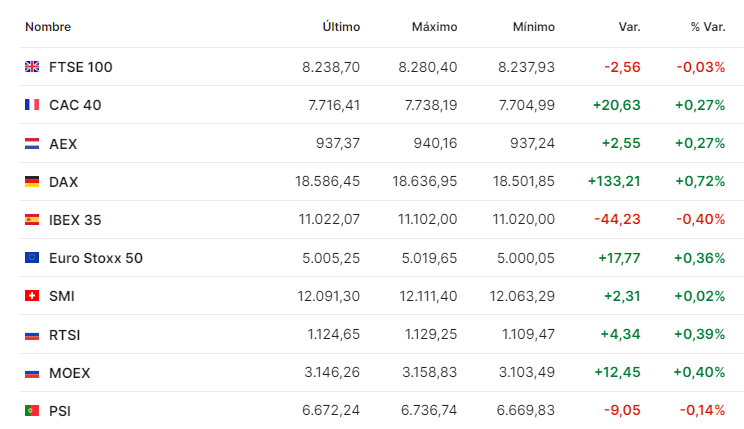Sort table by Mínimo column header

pyautogui.click(x=534, y=27)
